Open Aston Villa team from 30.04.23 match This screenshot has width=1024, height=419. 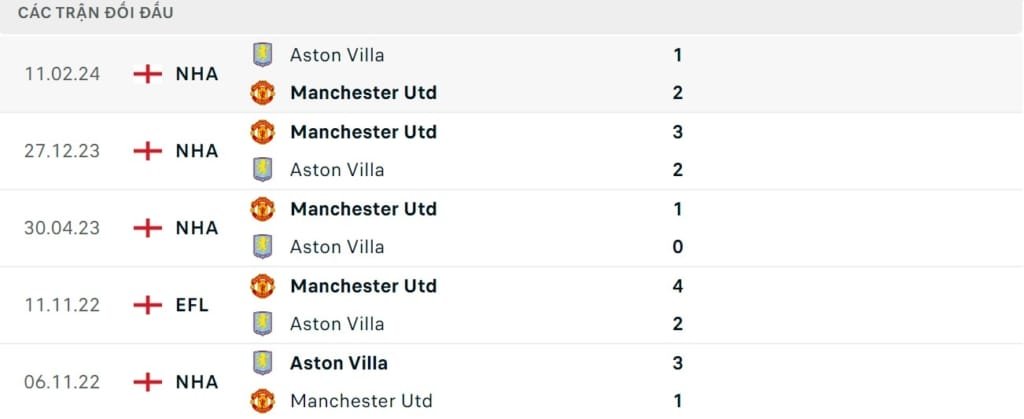[x=336, y=247]
